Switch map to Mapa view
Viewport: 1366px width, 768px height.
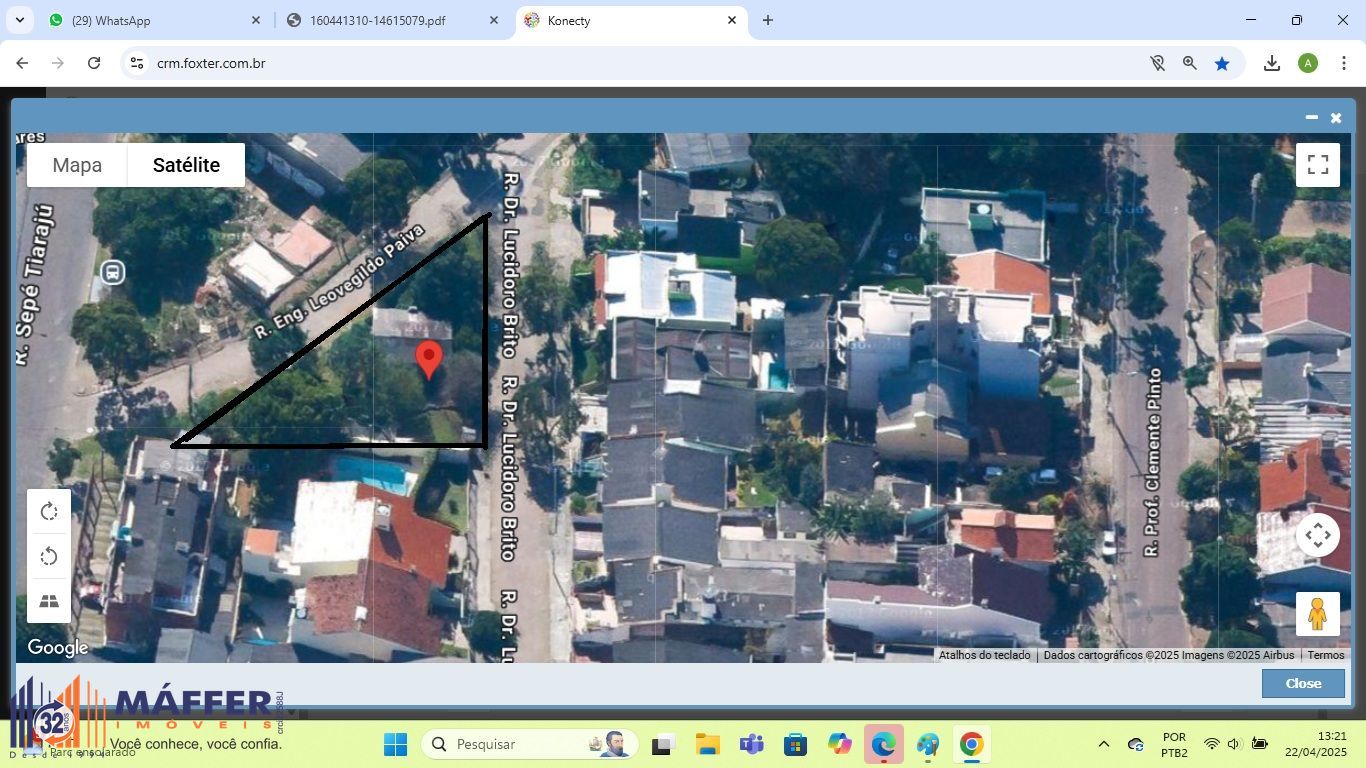(77, 165)
